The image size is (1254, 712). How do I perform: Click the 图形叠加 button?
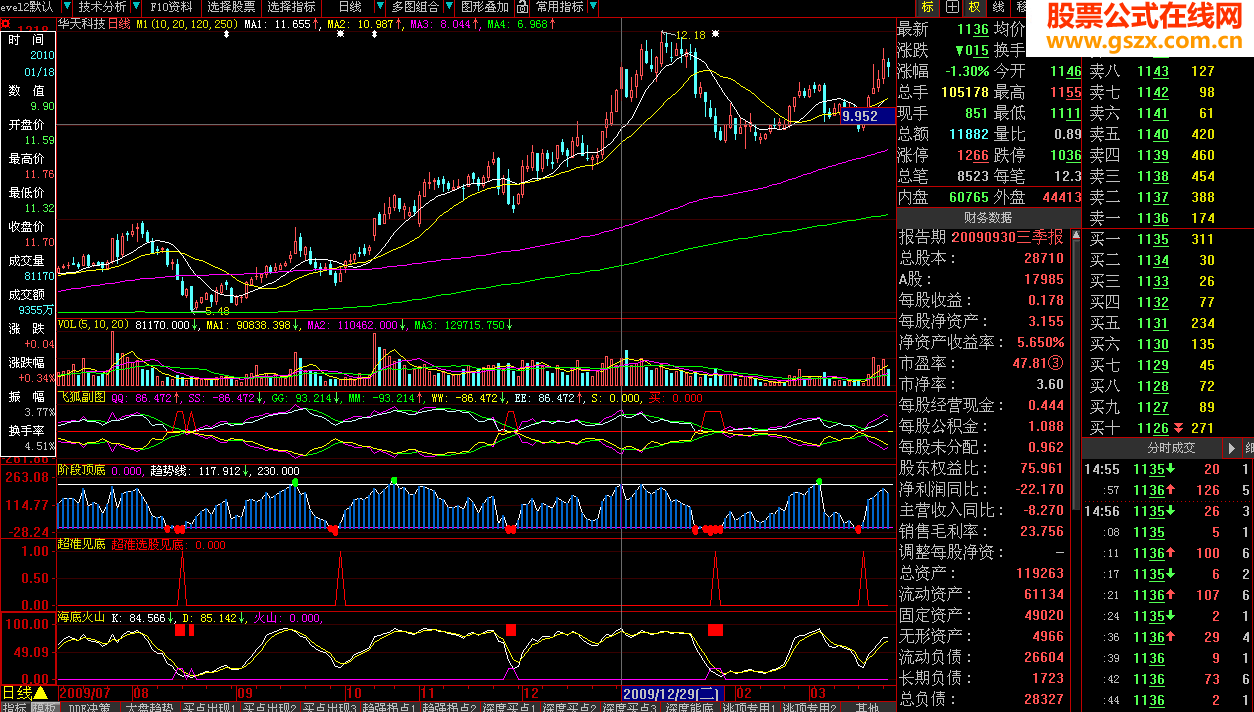point(485,7)
